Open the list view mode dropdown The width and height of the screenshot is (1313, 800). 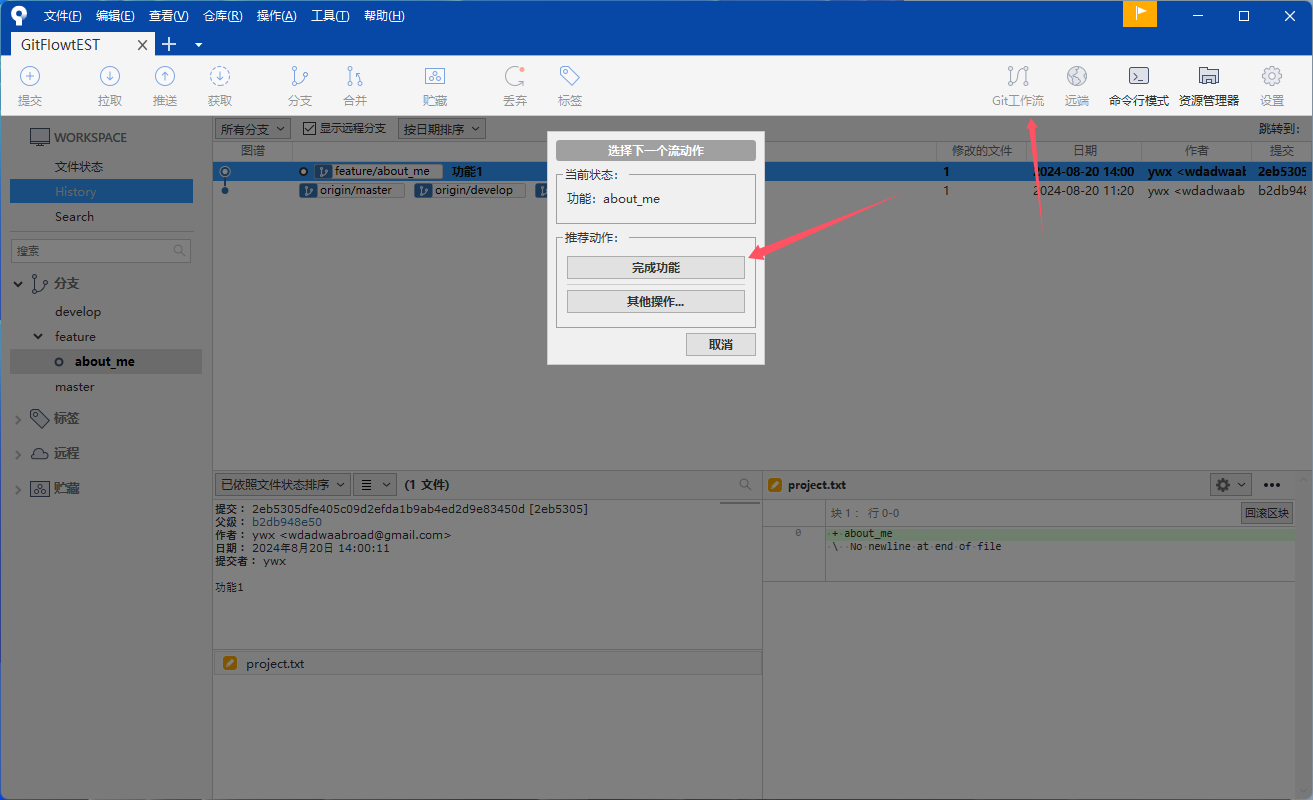coord(375,484)
